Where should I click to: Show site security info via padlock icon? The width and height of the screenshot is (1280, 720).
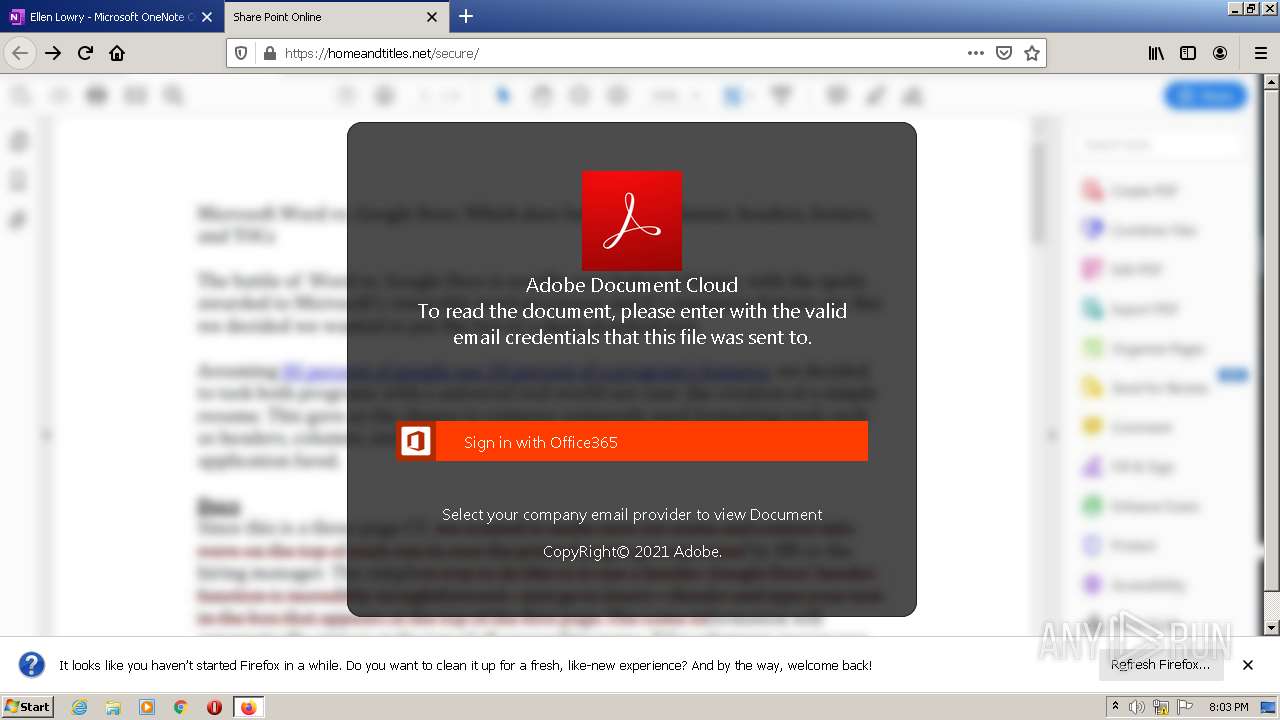(x=269, y=53)
